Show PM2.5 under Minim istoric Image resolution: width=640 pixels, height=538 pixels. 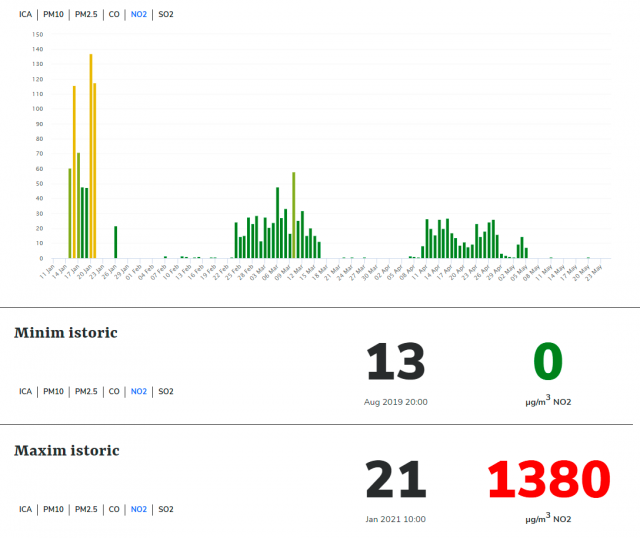click(87, 392)
